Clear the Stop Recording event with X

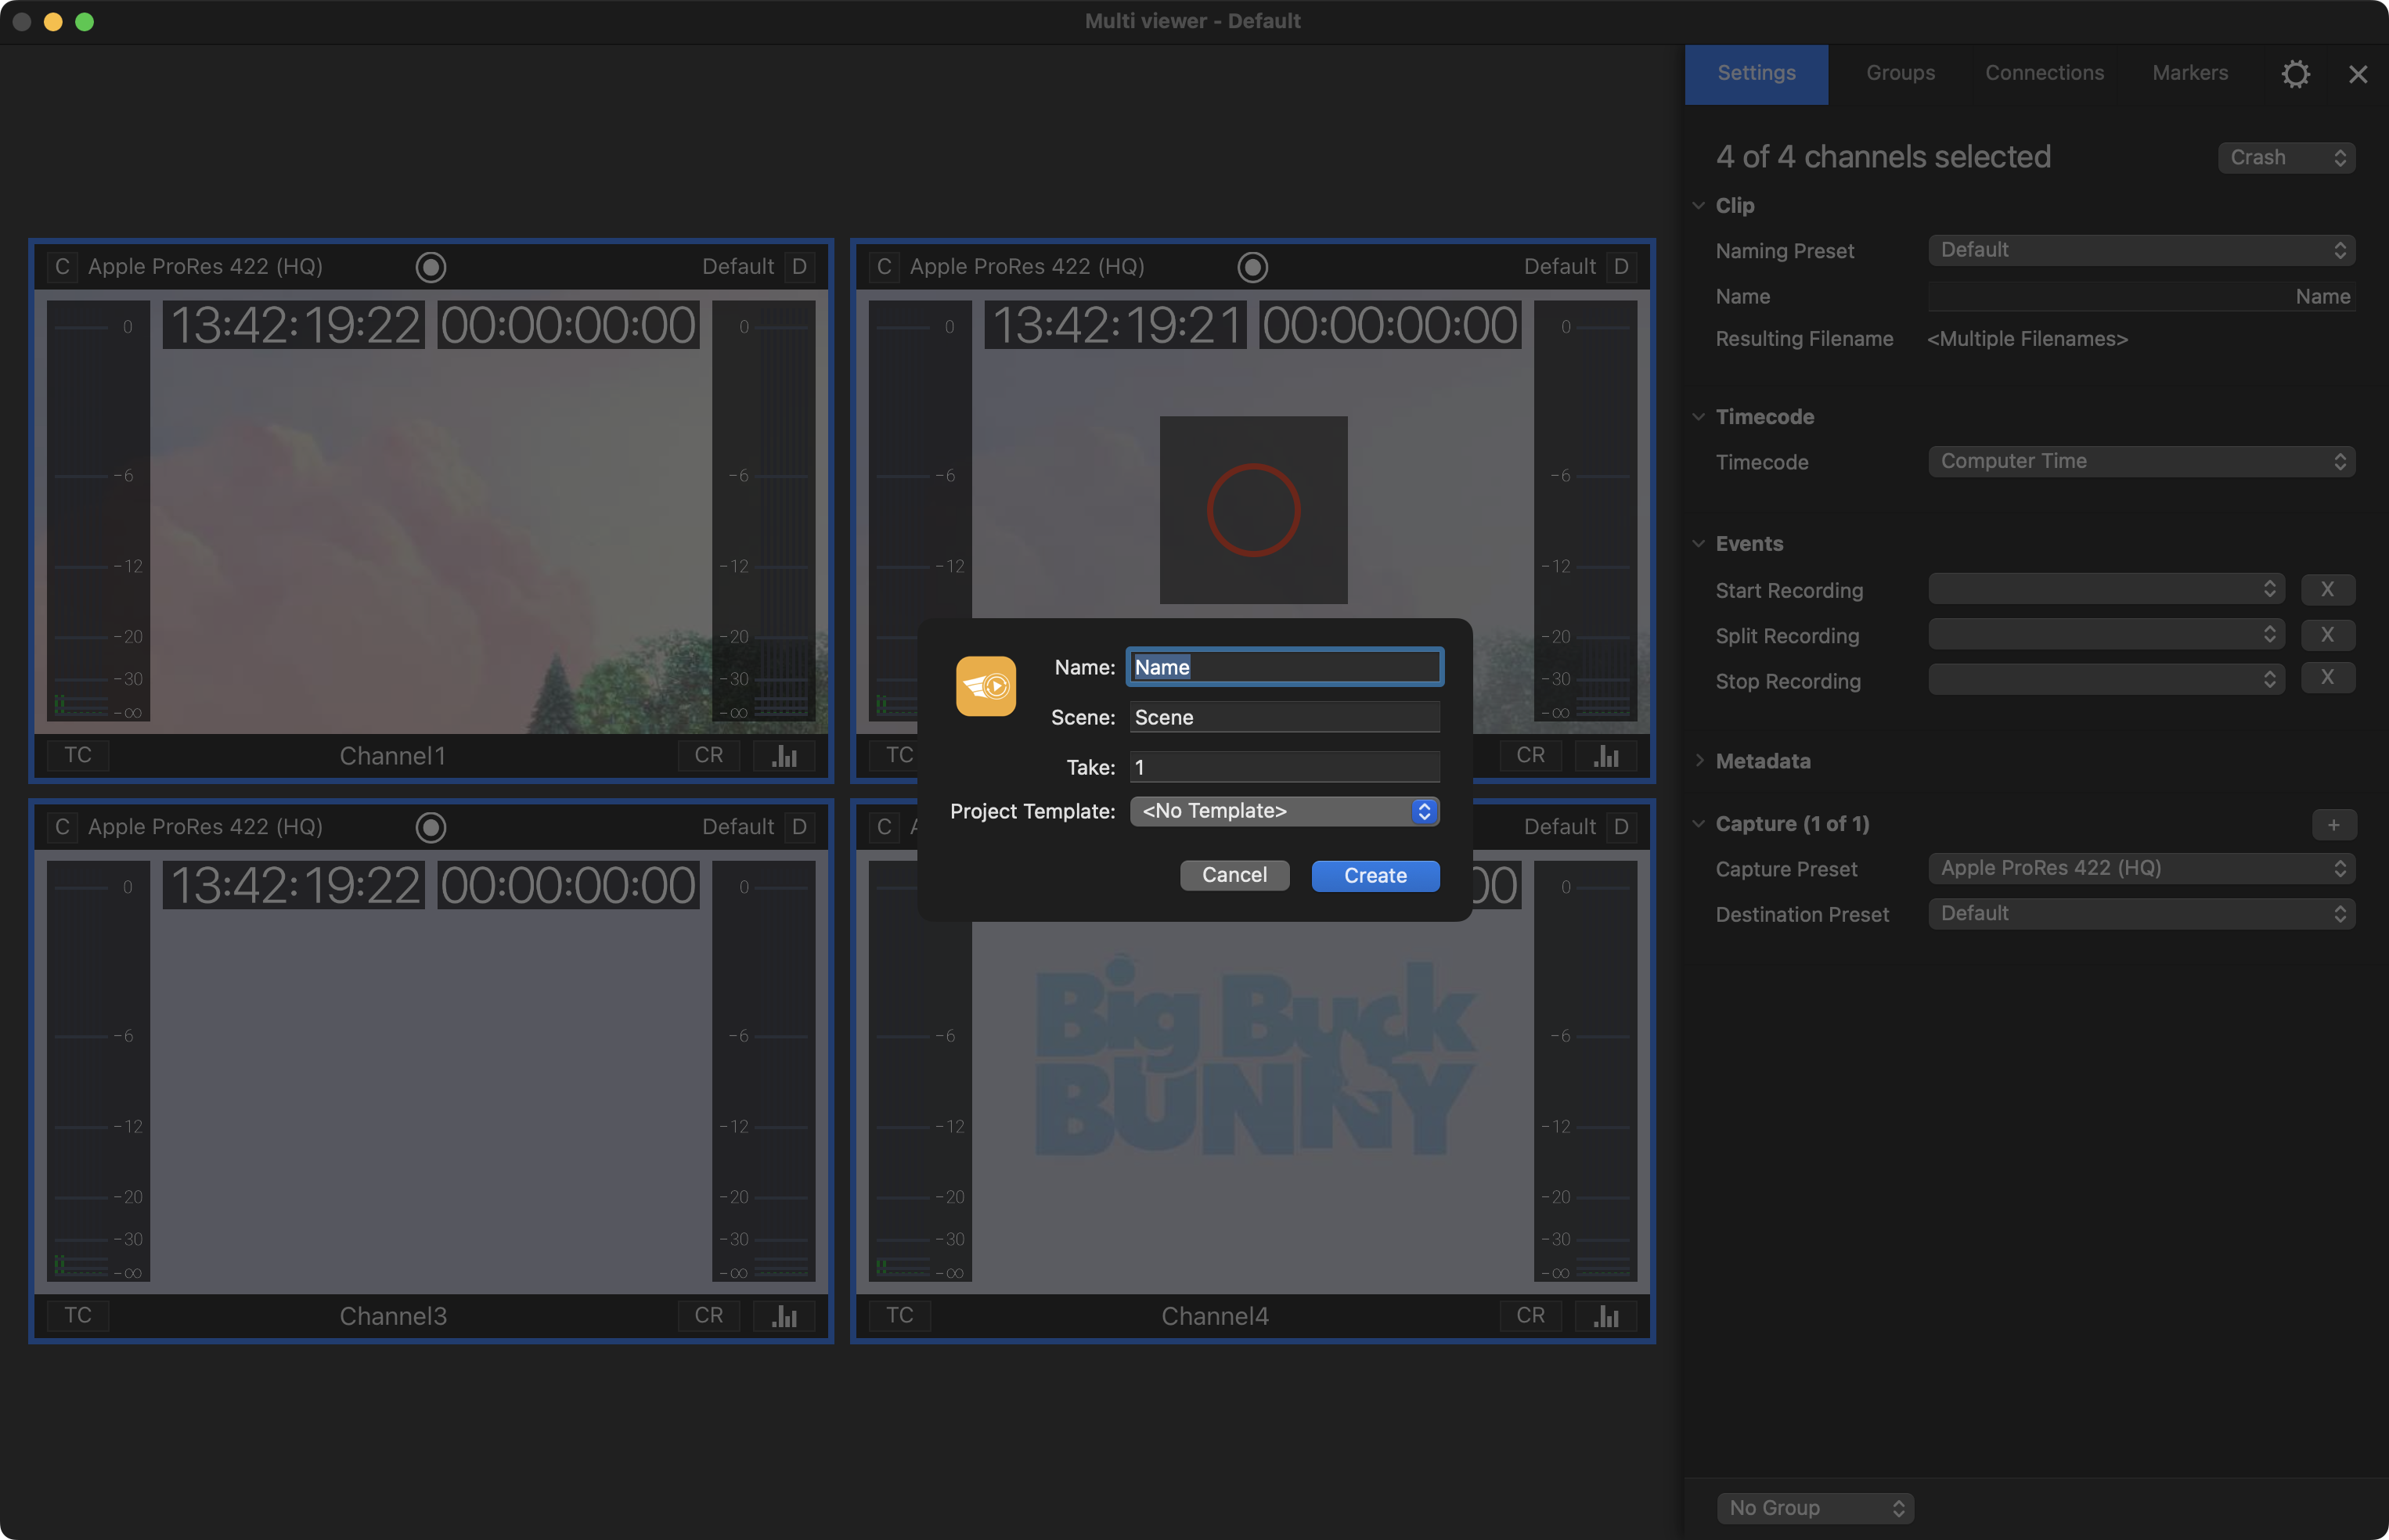pyautogui.click(x=2328, y=677)
